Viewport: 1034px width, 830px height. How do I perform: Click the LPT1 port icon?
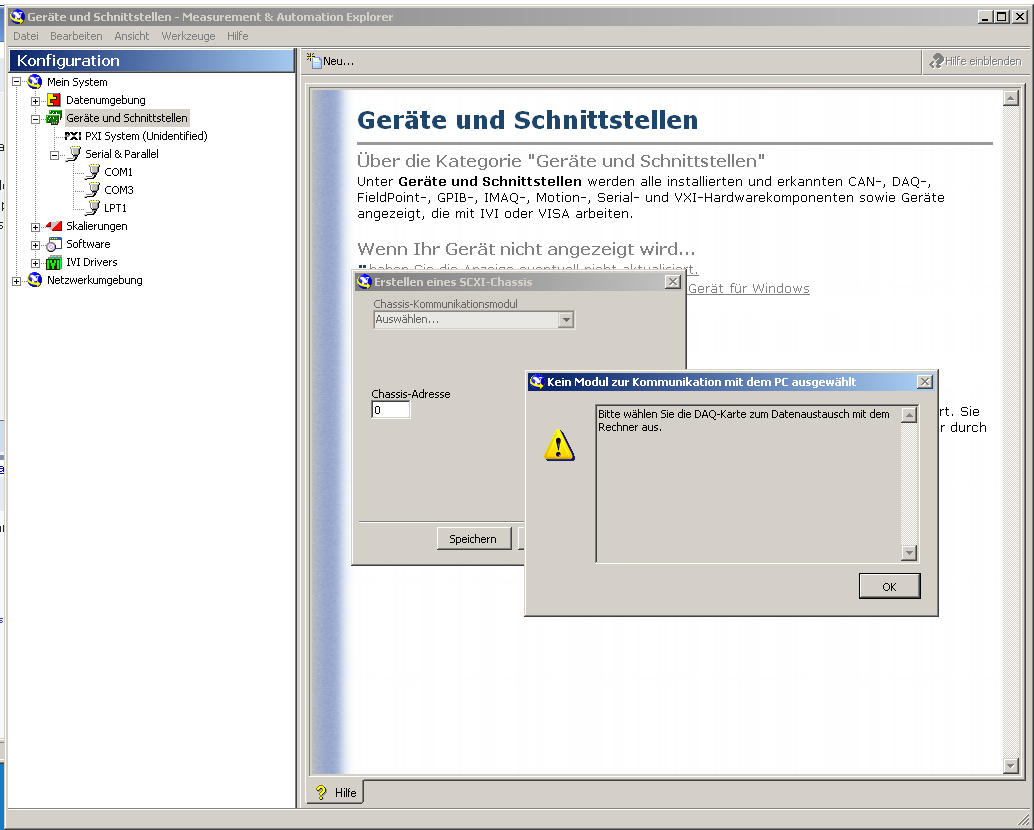coord(93,208)
